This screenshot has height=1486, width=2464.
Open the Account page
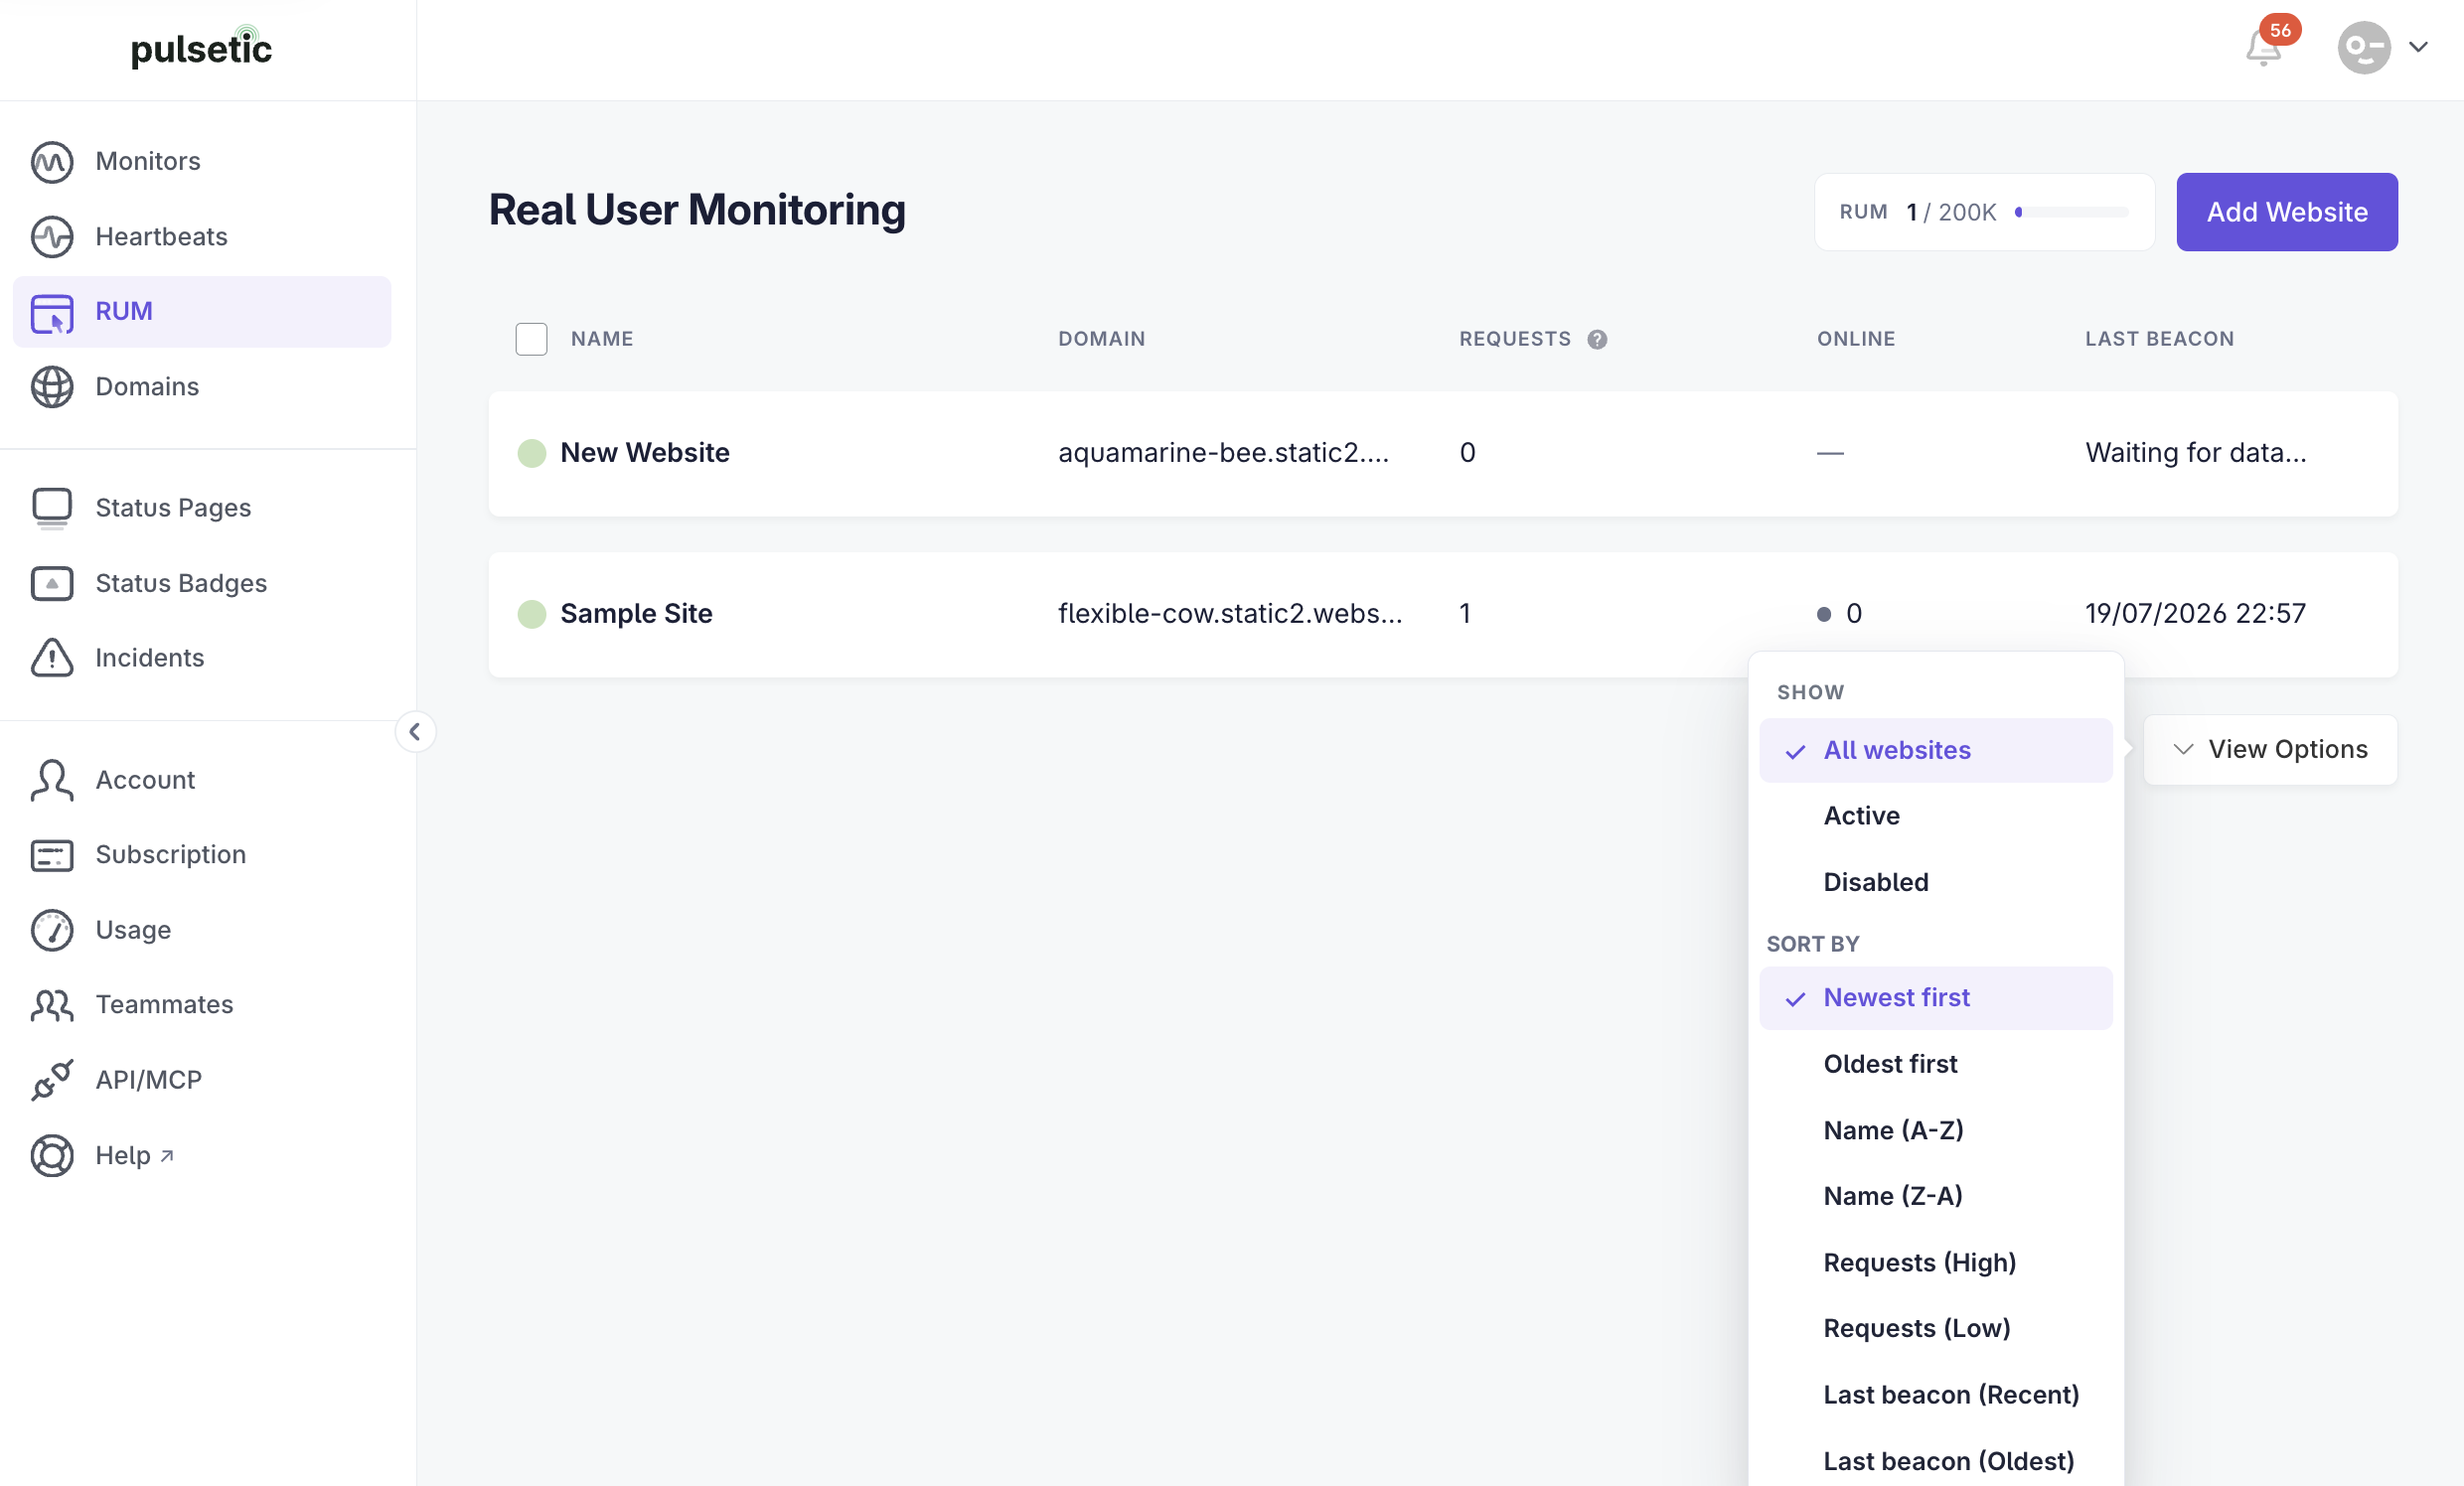(x=145, y=780)
